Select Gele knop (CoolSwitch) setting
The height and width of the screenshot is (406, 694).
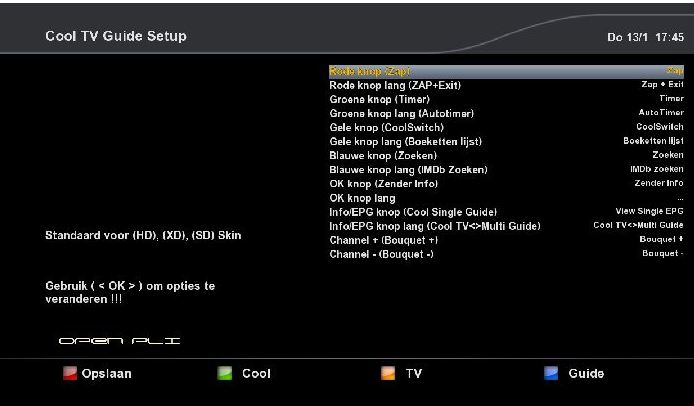click(506, 128)
